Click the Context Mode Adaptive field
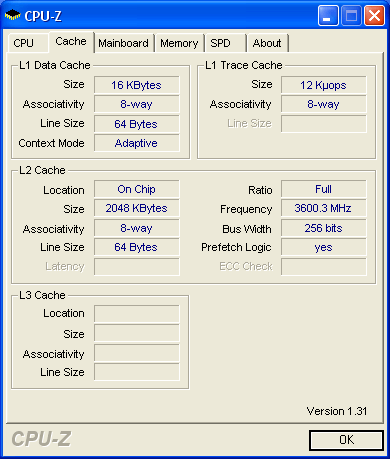Viewport: 390px width, 459px height. [137, 143]
